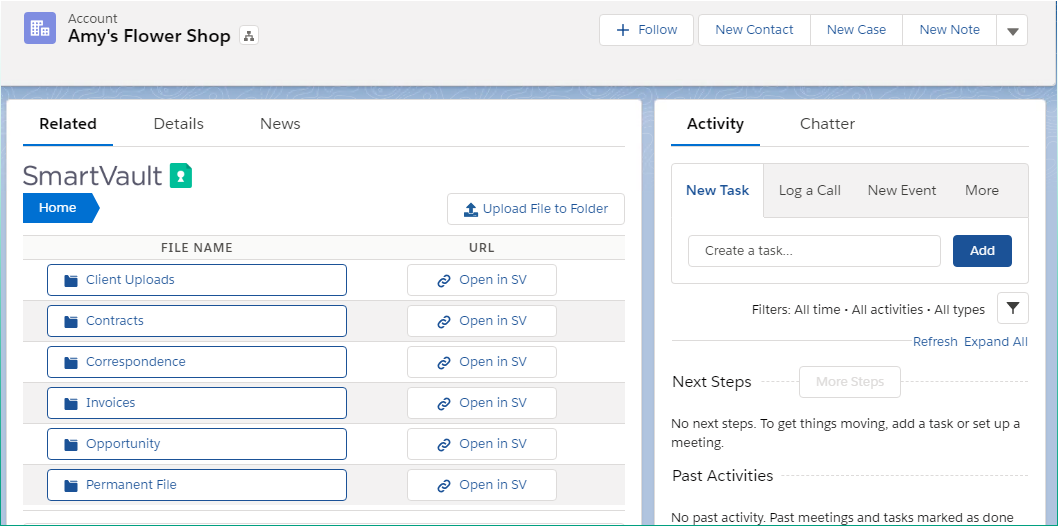This screenshot has width=1058, height=526.
Task: Follow Amy's Flower Shop account
Action: point(646,30)
